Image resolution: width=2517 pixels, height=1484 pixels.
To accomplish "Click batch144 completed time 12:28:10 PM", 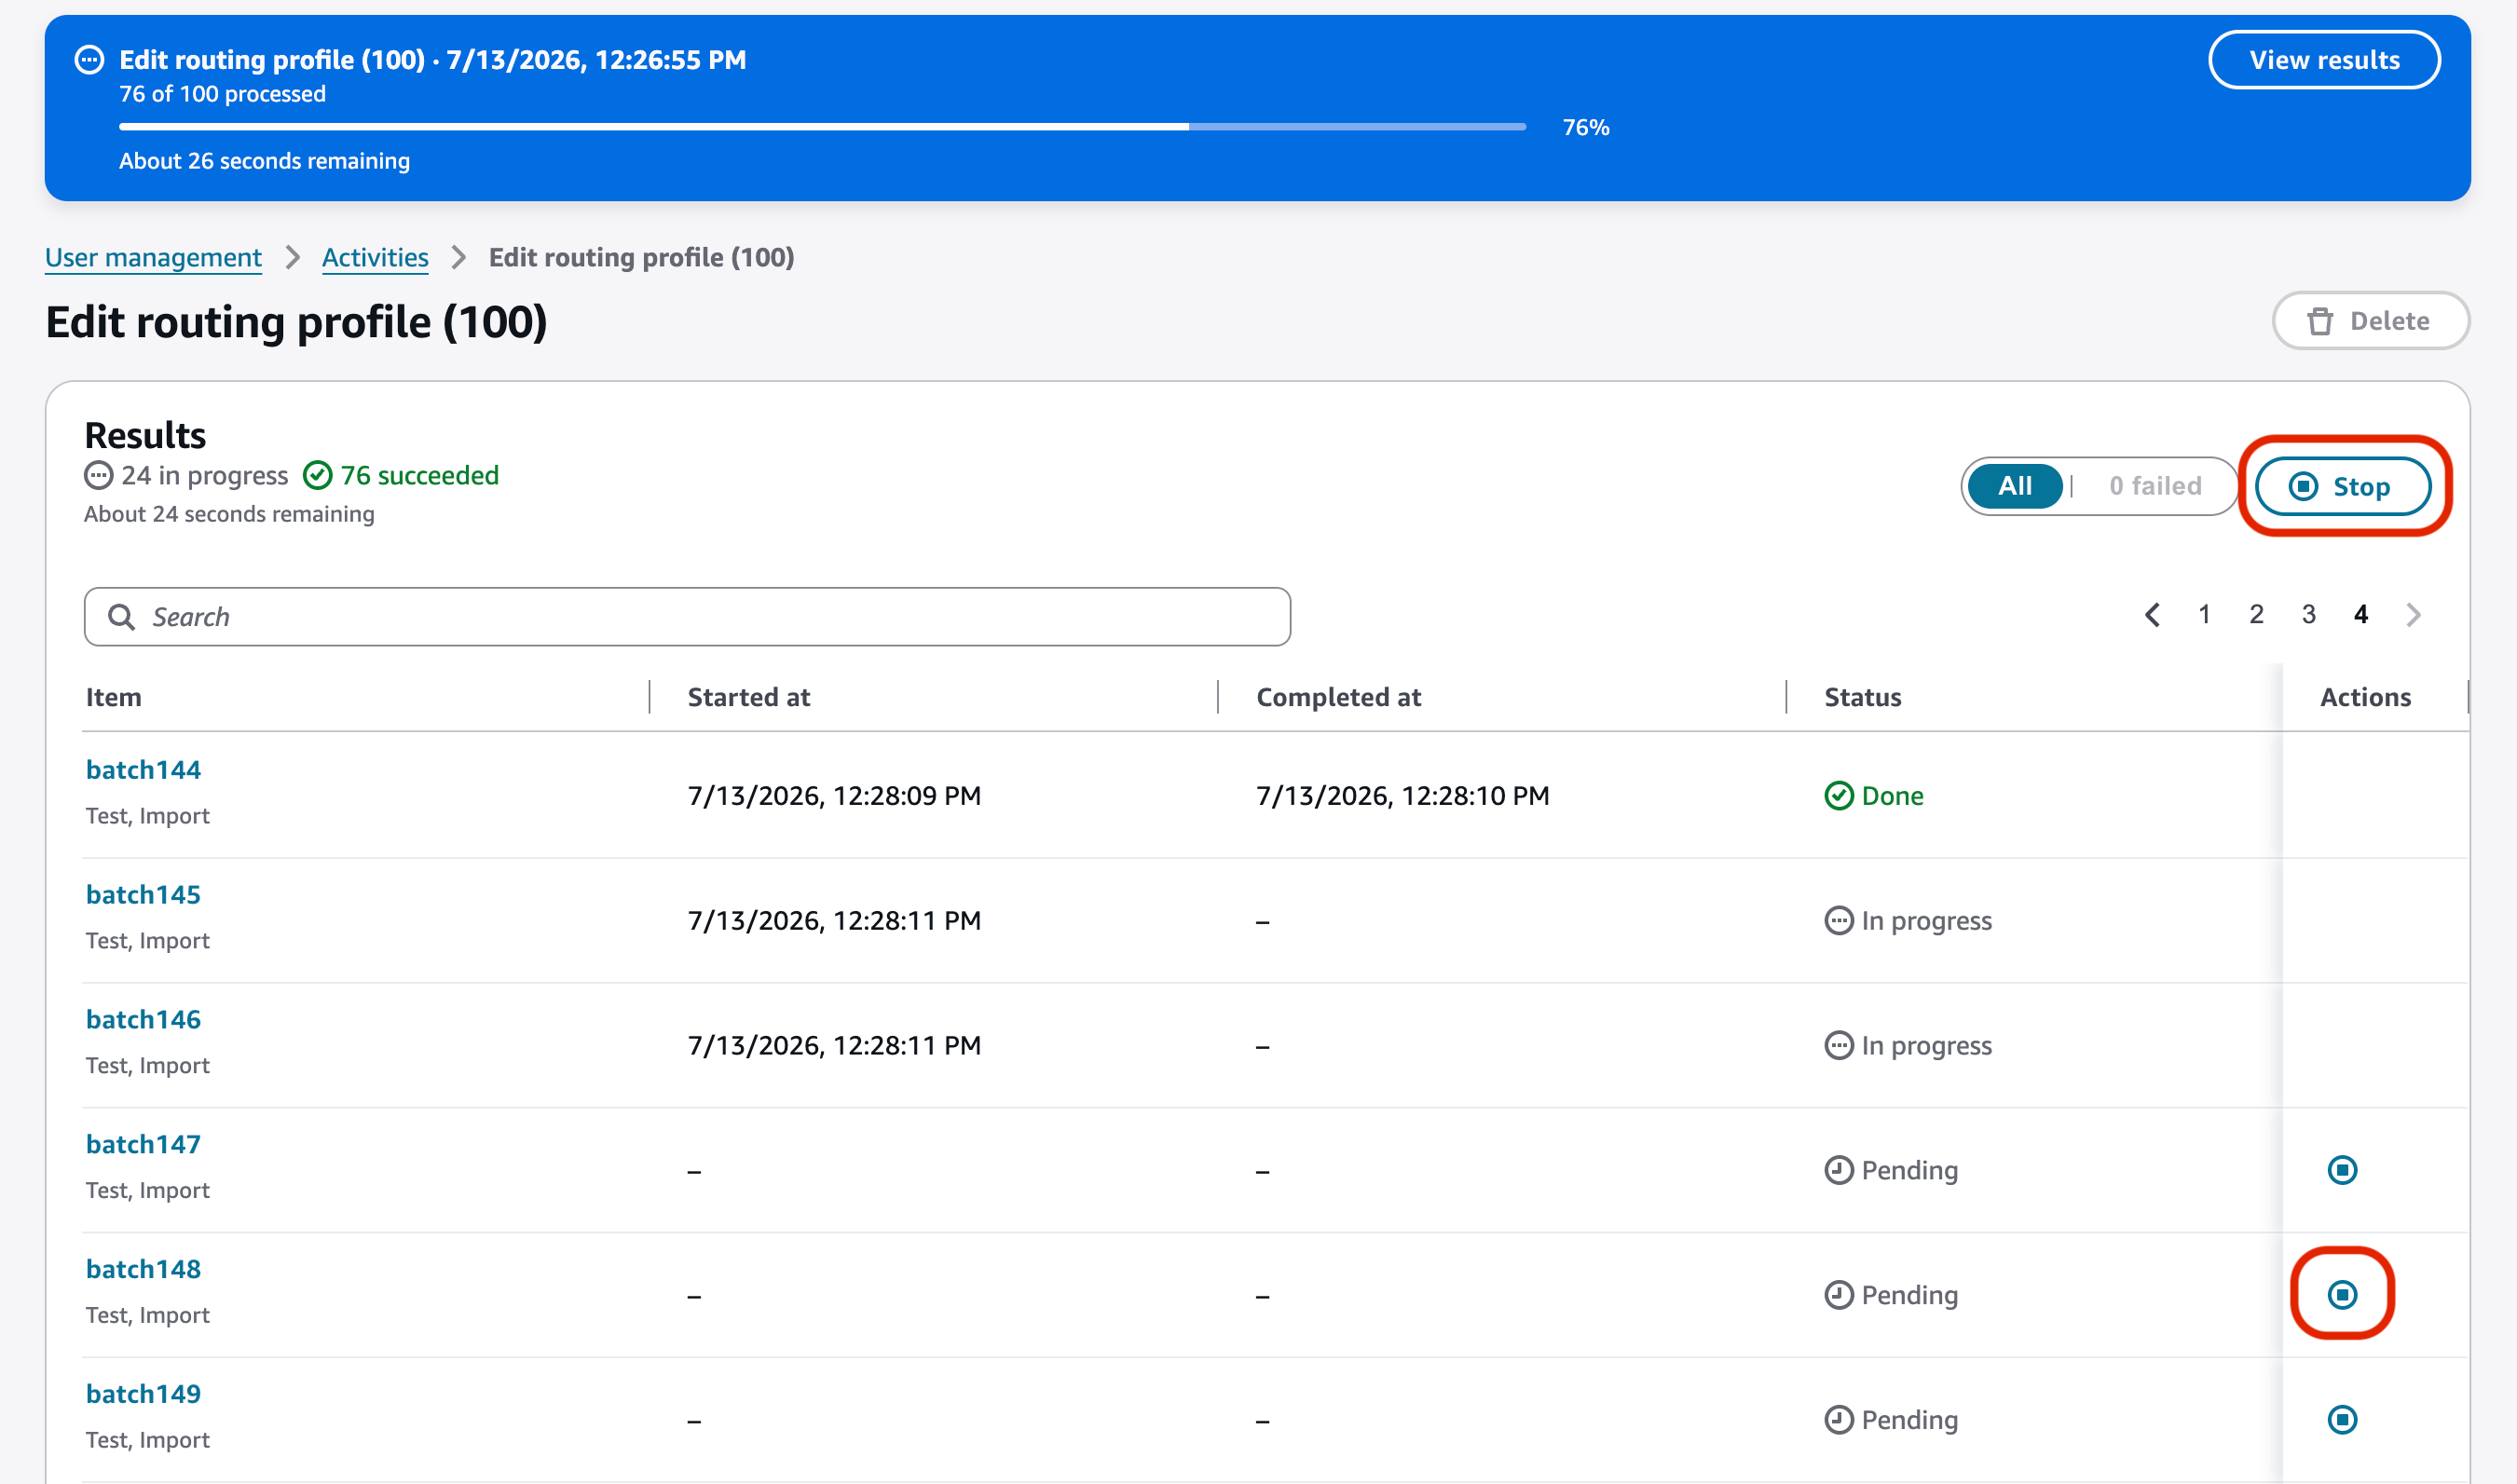I will [1403, 796].
